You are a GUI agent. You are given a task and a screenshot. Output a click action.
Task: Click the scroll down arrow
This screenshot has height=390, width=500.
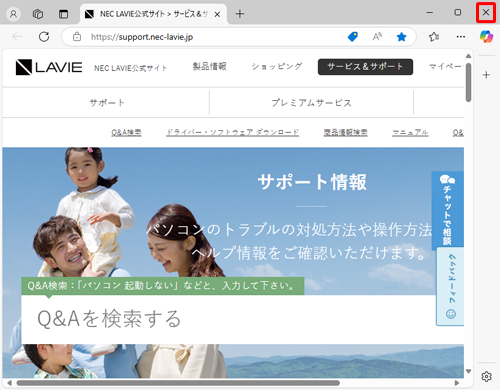468,371
